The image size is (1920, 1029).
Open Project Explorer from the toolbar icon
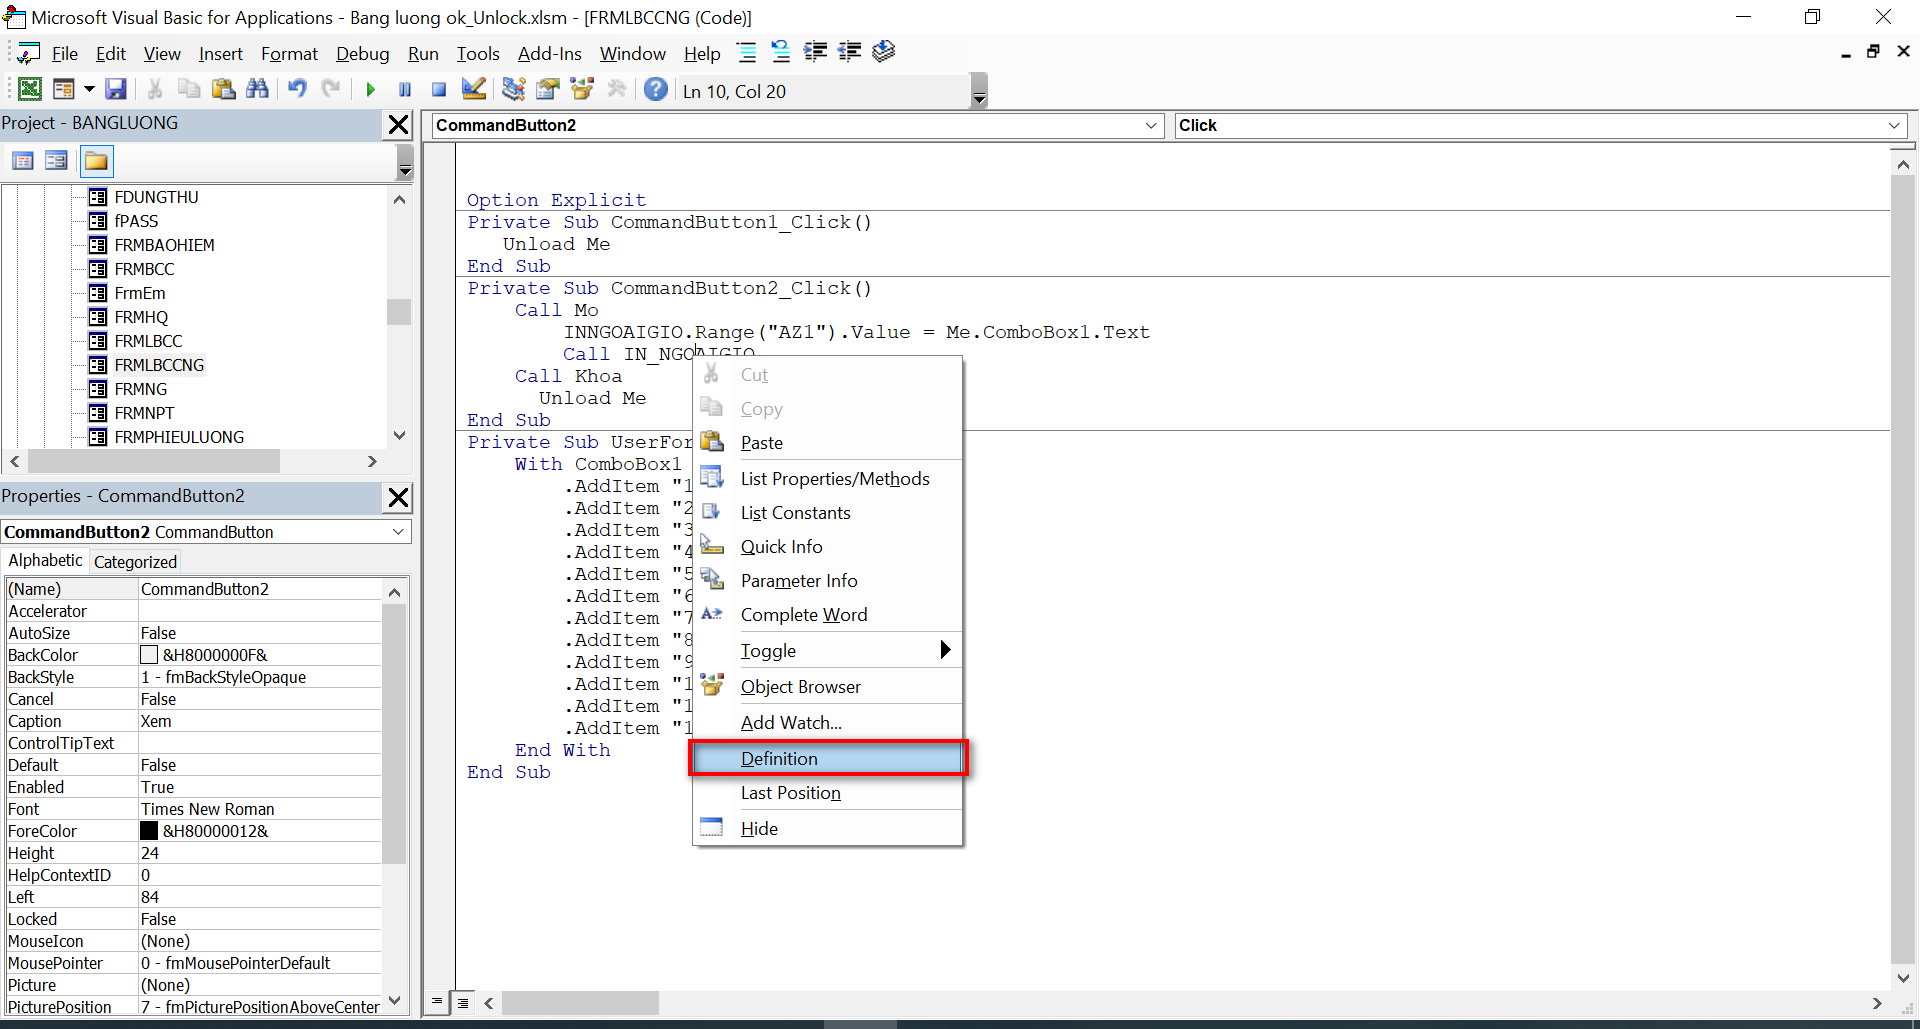(513, 90)
